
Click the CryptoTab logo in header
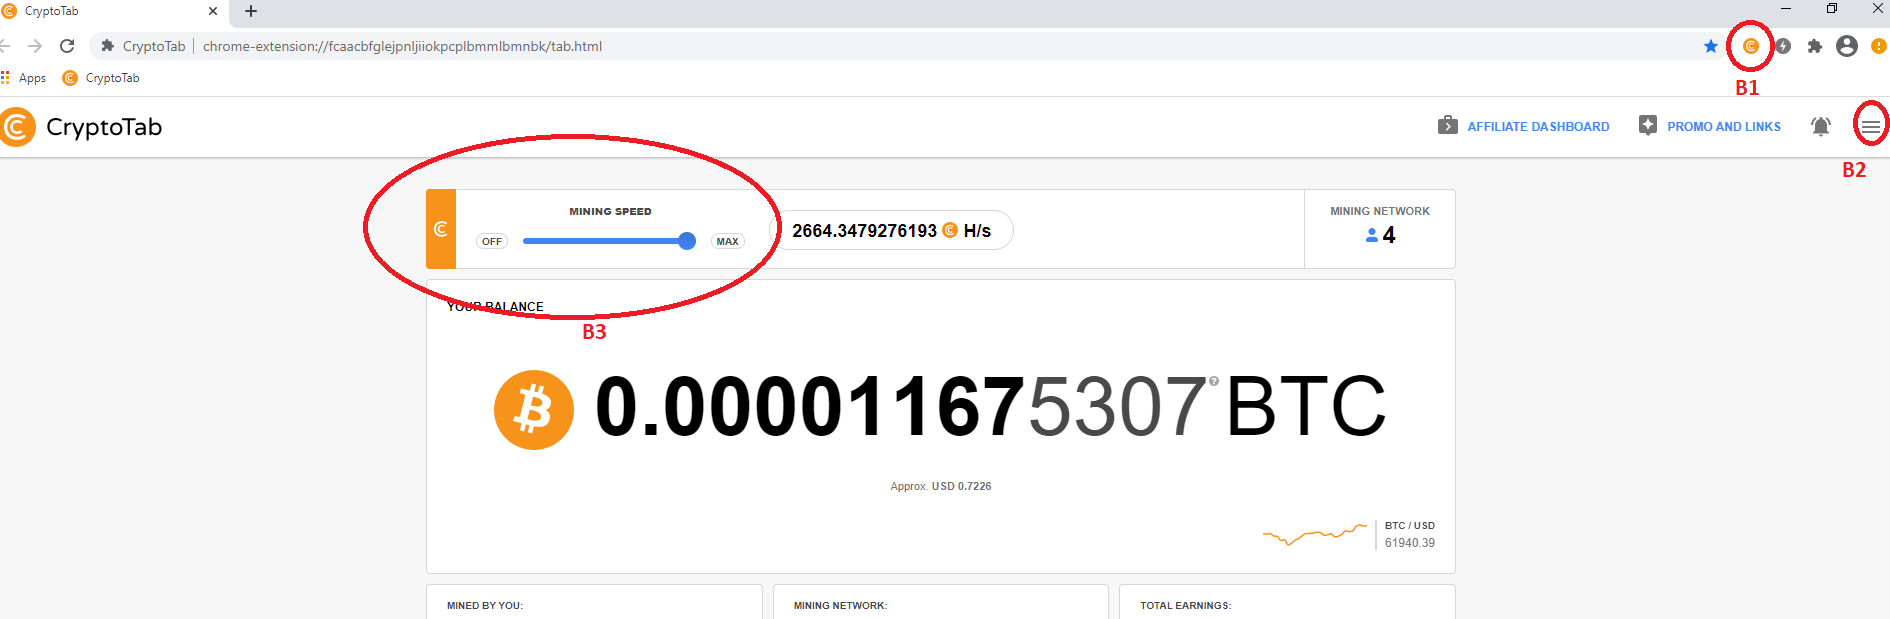coord(81,127)
